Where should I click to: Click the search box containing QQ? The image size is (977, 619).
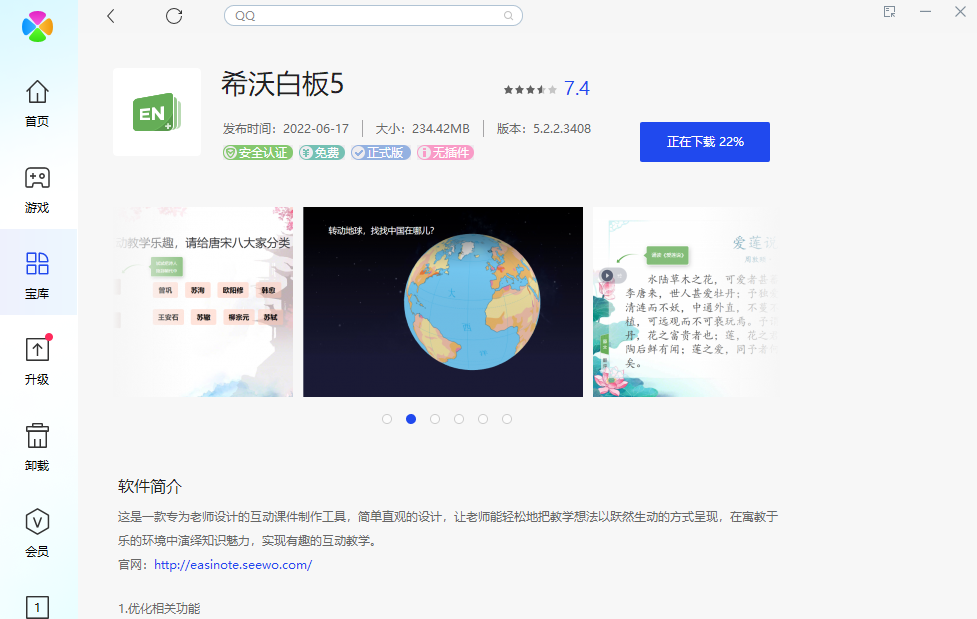point(373,16)
